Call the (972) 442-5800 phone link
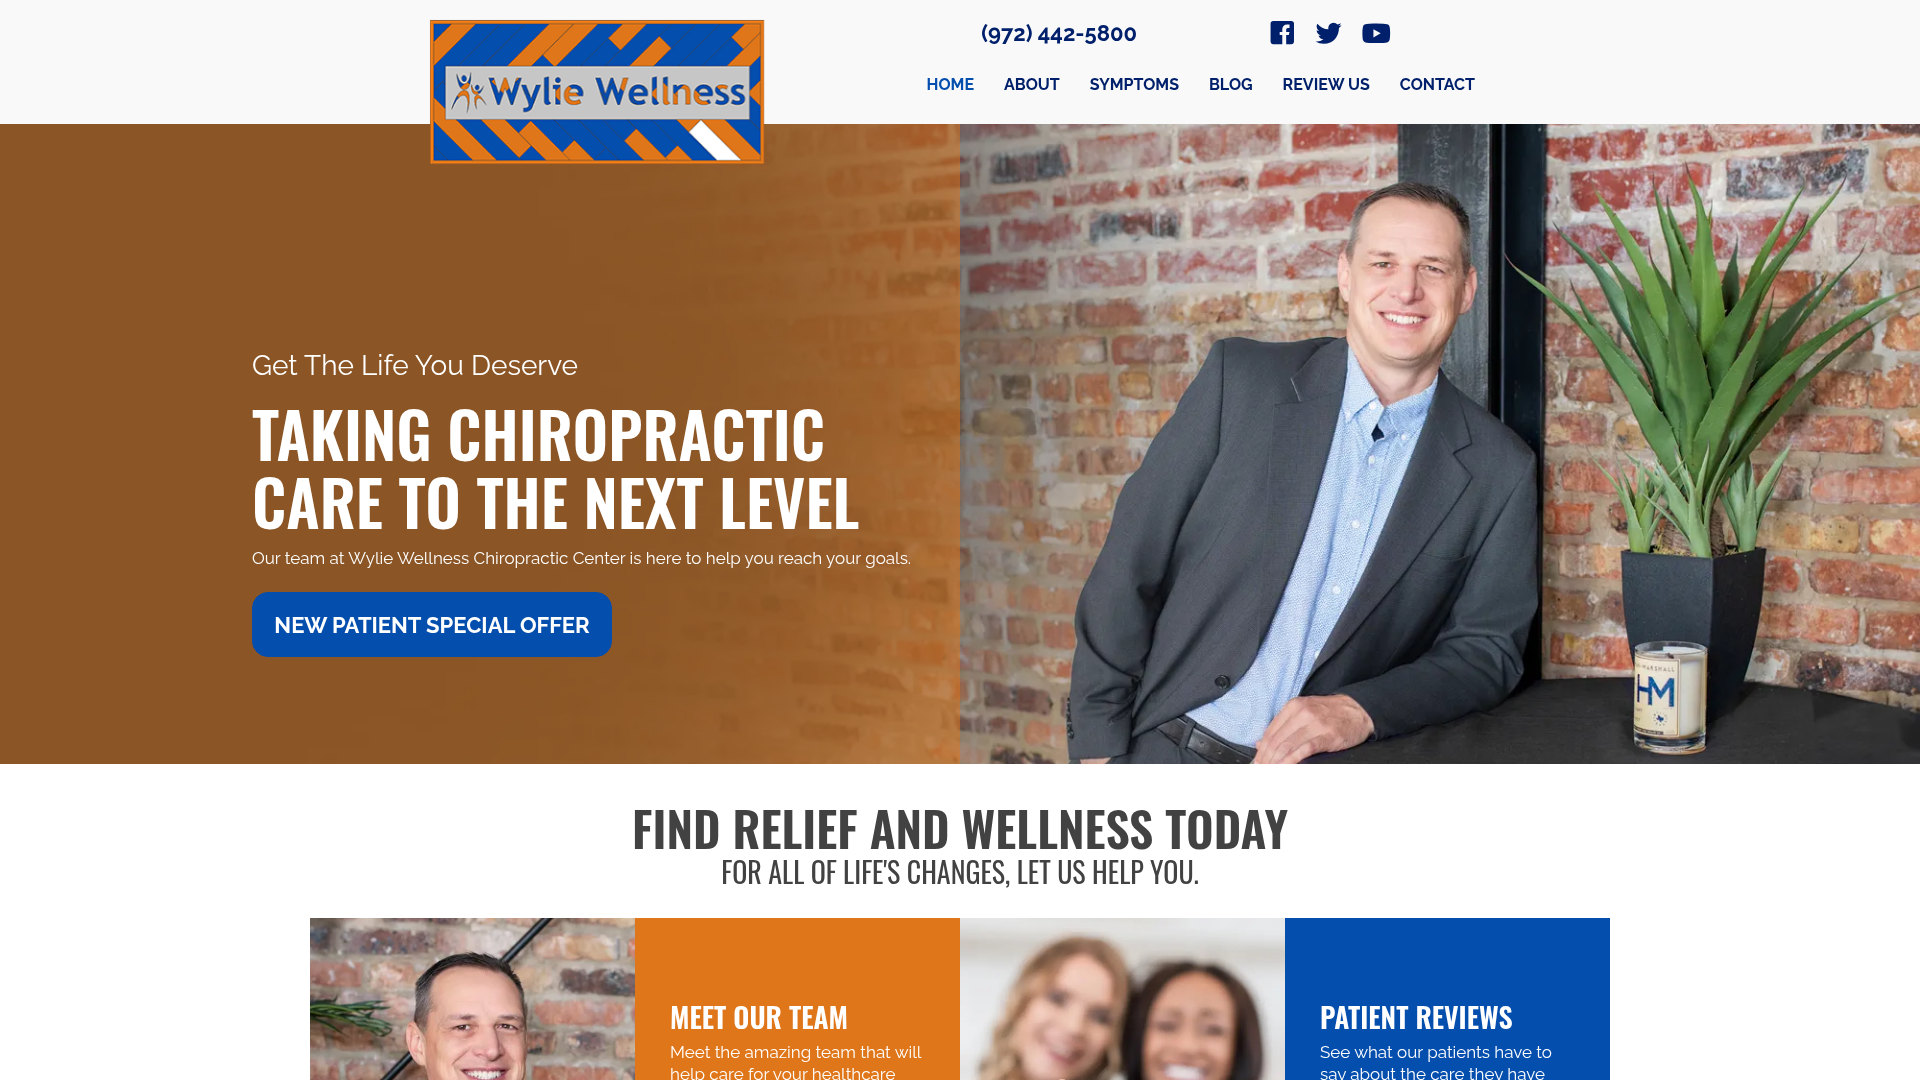The image size is (1920, 1080). click(1058, 34)
